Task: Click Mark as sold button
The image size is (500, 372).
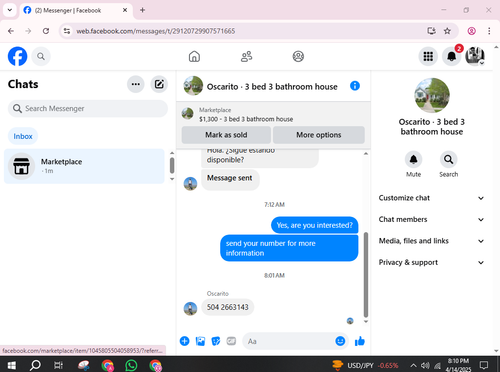Action: point(226,135)
